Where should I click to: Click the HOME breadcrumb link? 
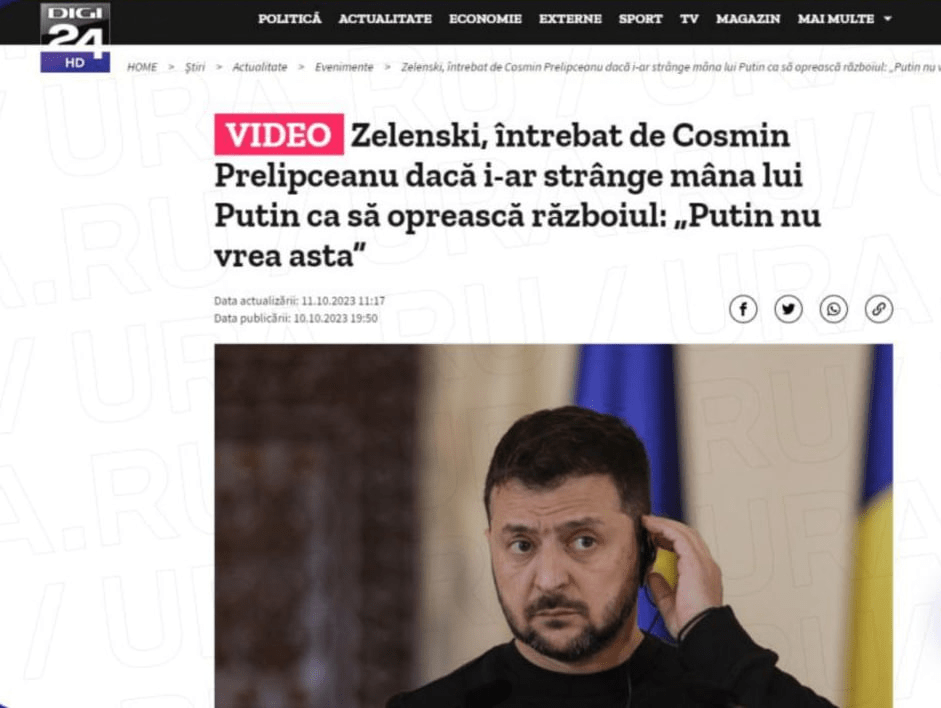142,67
